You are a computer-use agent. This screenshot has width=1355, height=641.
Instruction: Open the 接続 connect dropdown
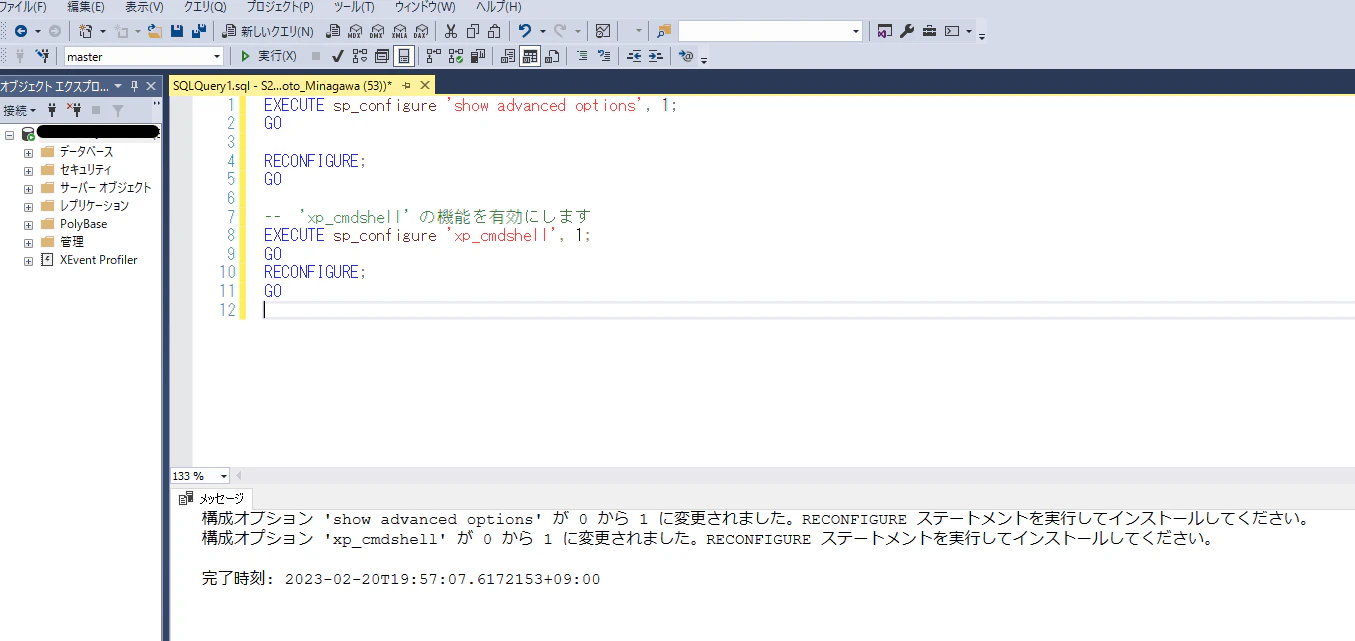pos(19,110)
